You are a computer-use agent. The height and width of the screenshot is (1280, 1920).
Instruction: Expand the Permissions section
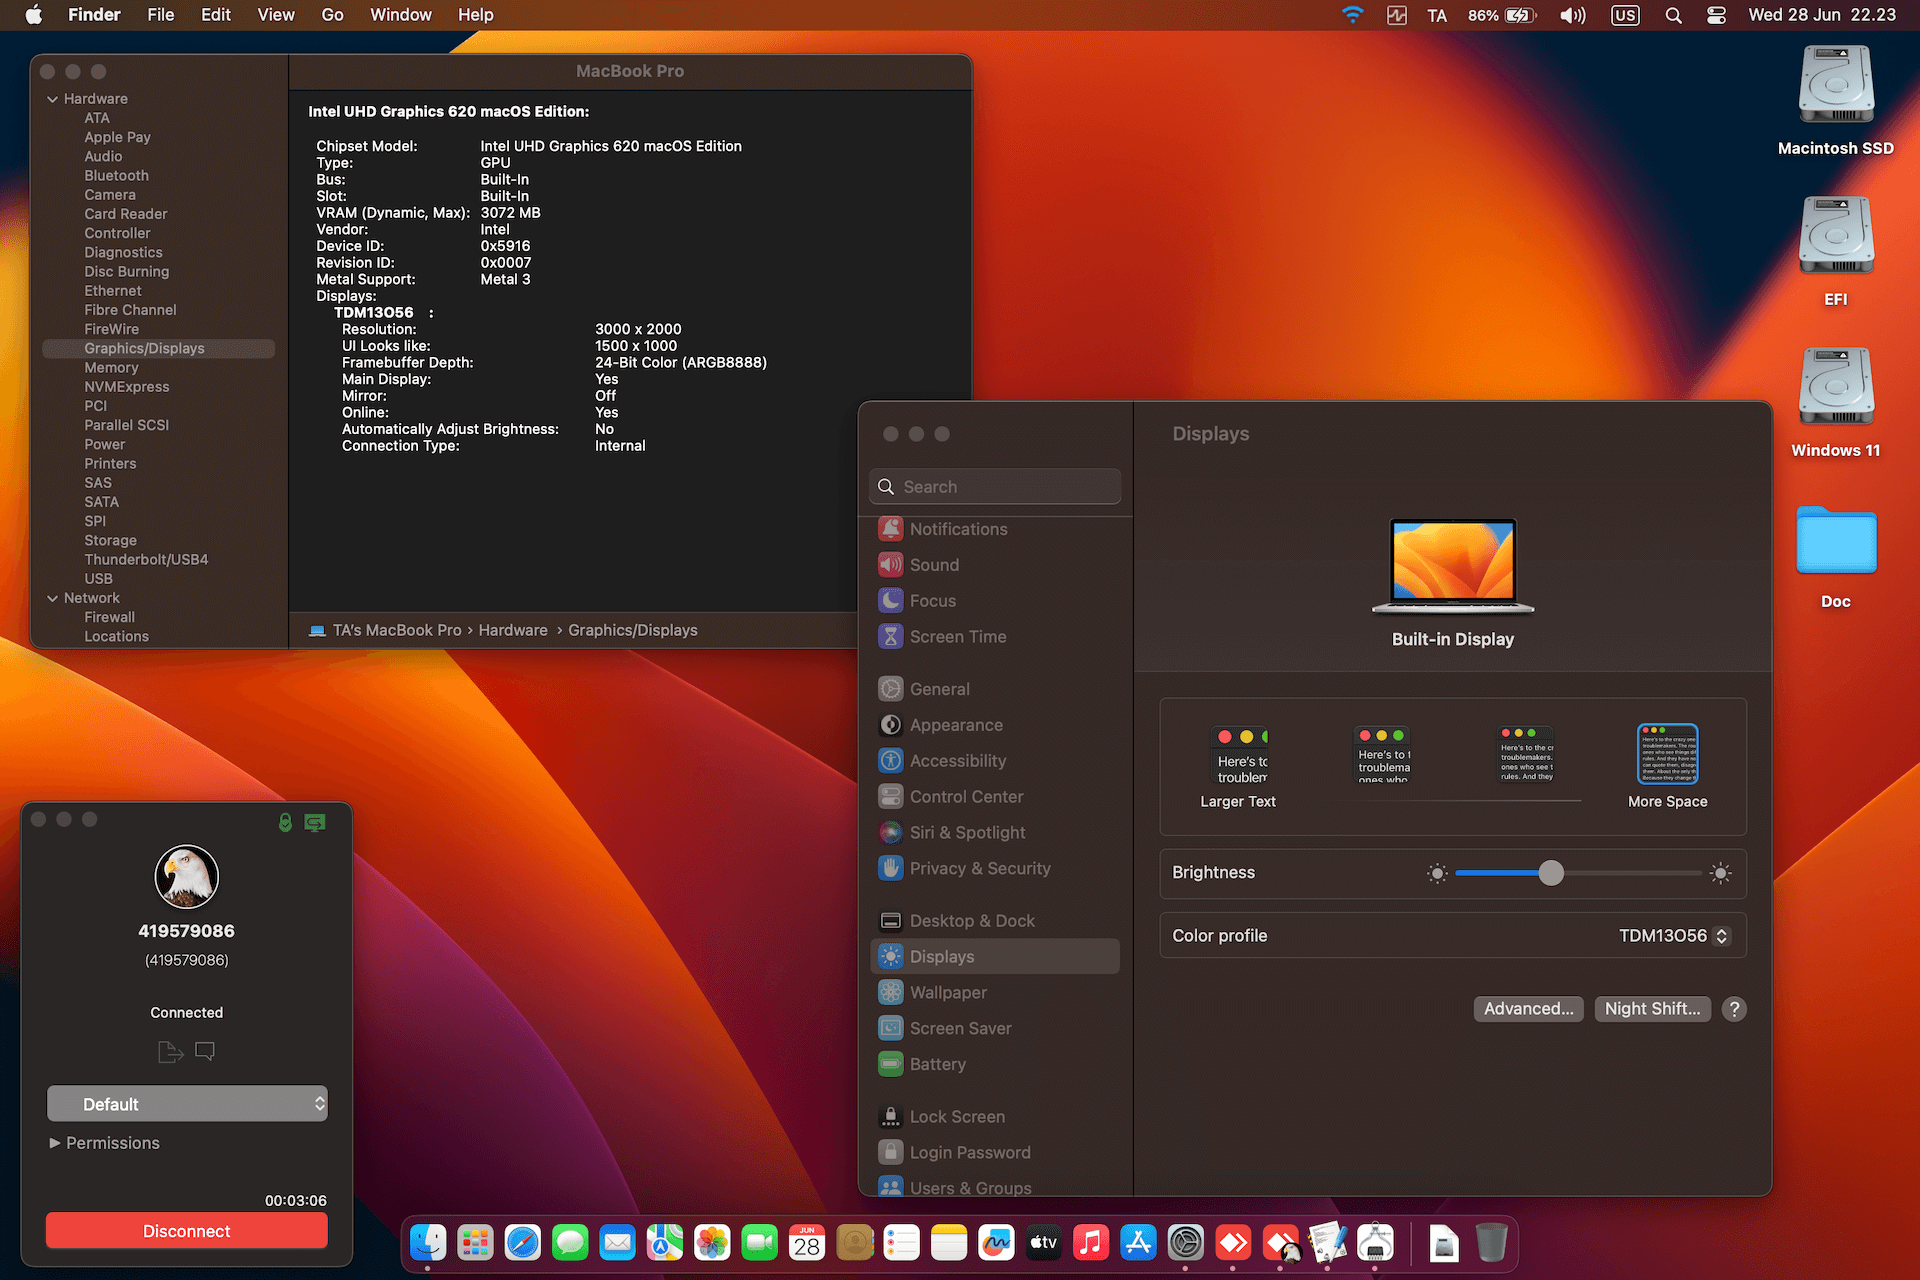[x=55, y=1143]
